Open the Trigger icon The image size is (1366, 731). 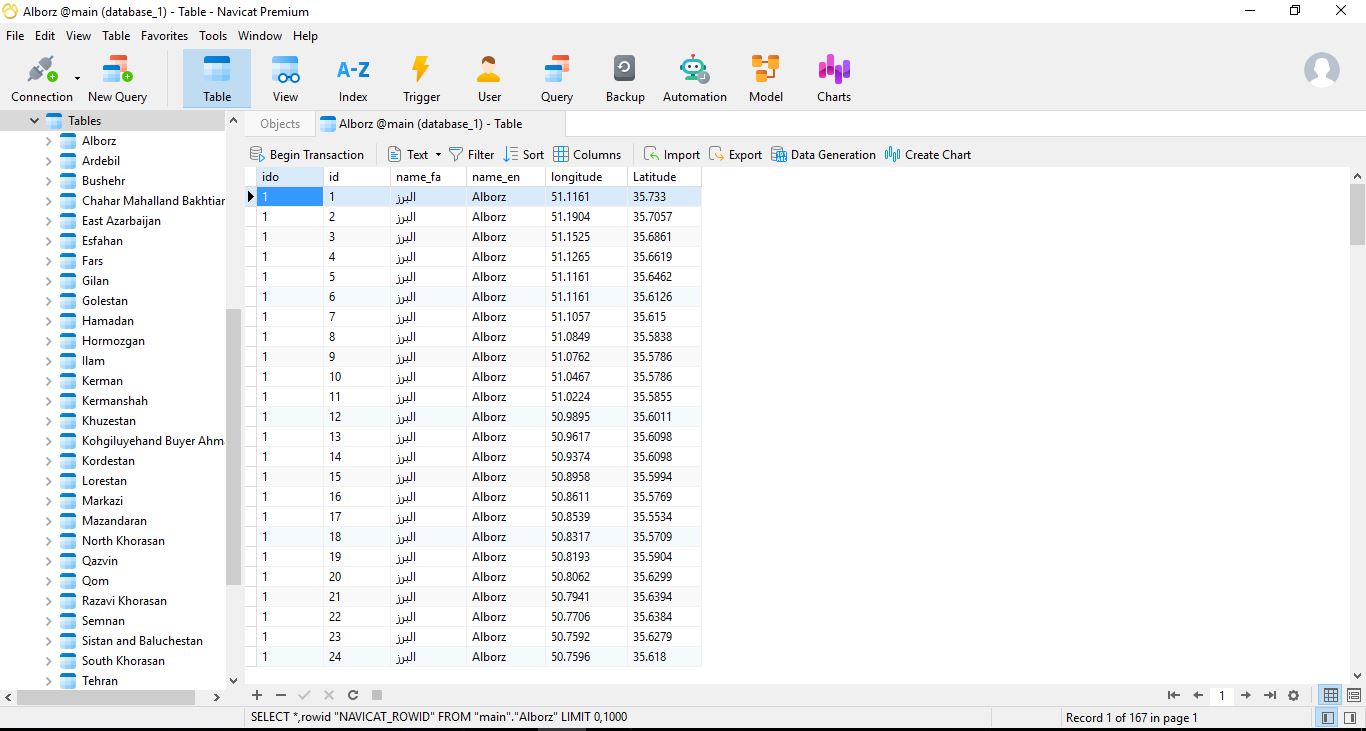[421, 78]
